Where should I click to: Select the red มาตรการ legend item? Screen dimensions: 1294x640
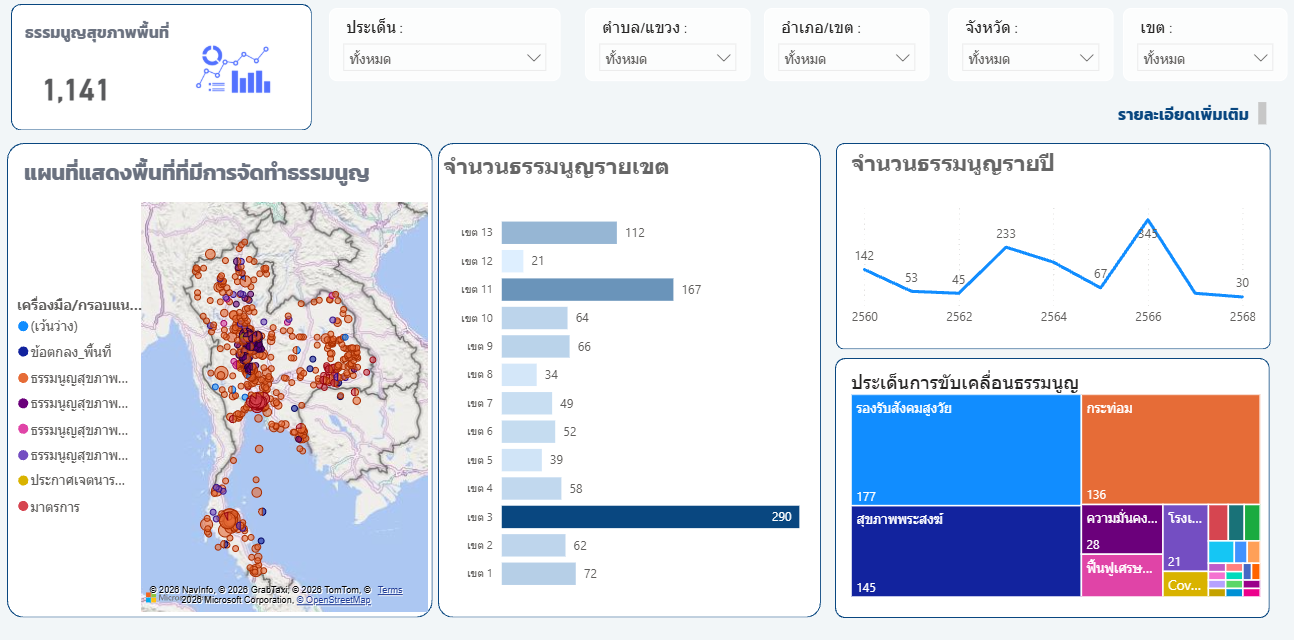click(48, 507)
